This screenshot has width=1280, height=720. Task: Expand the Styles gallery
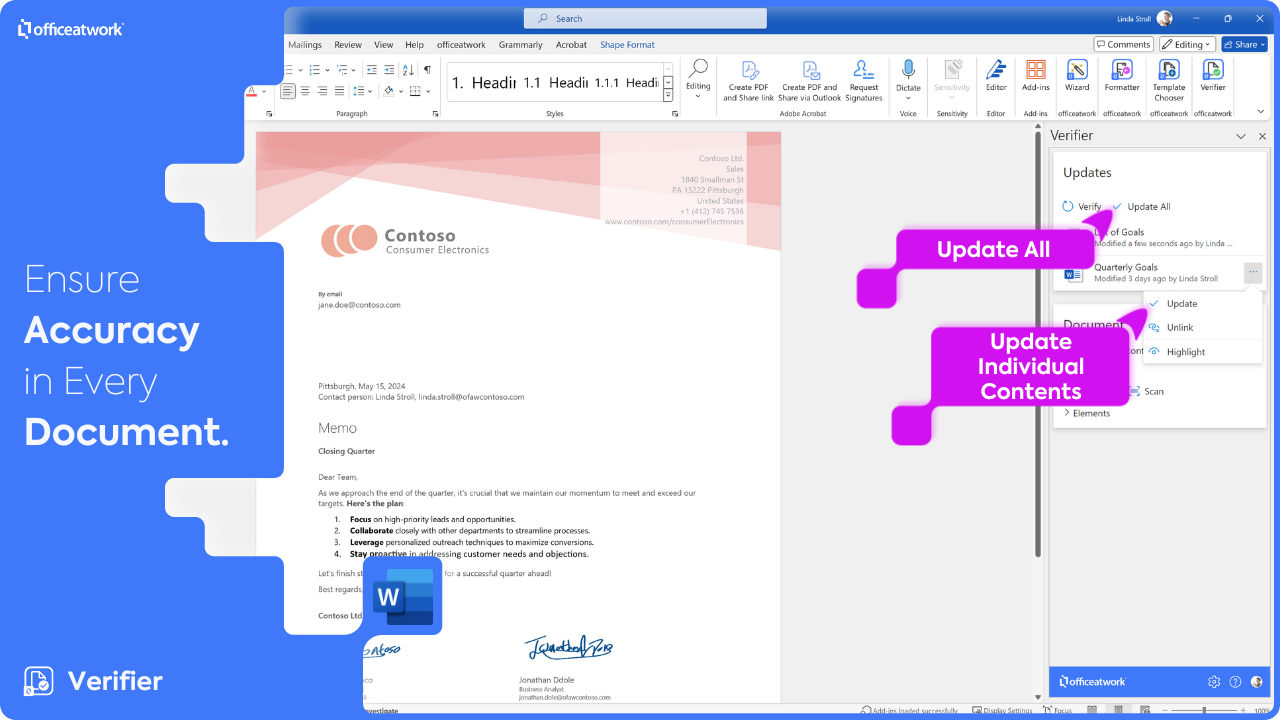[x=668, y=96]
